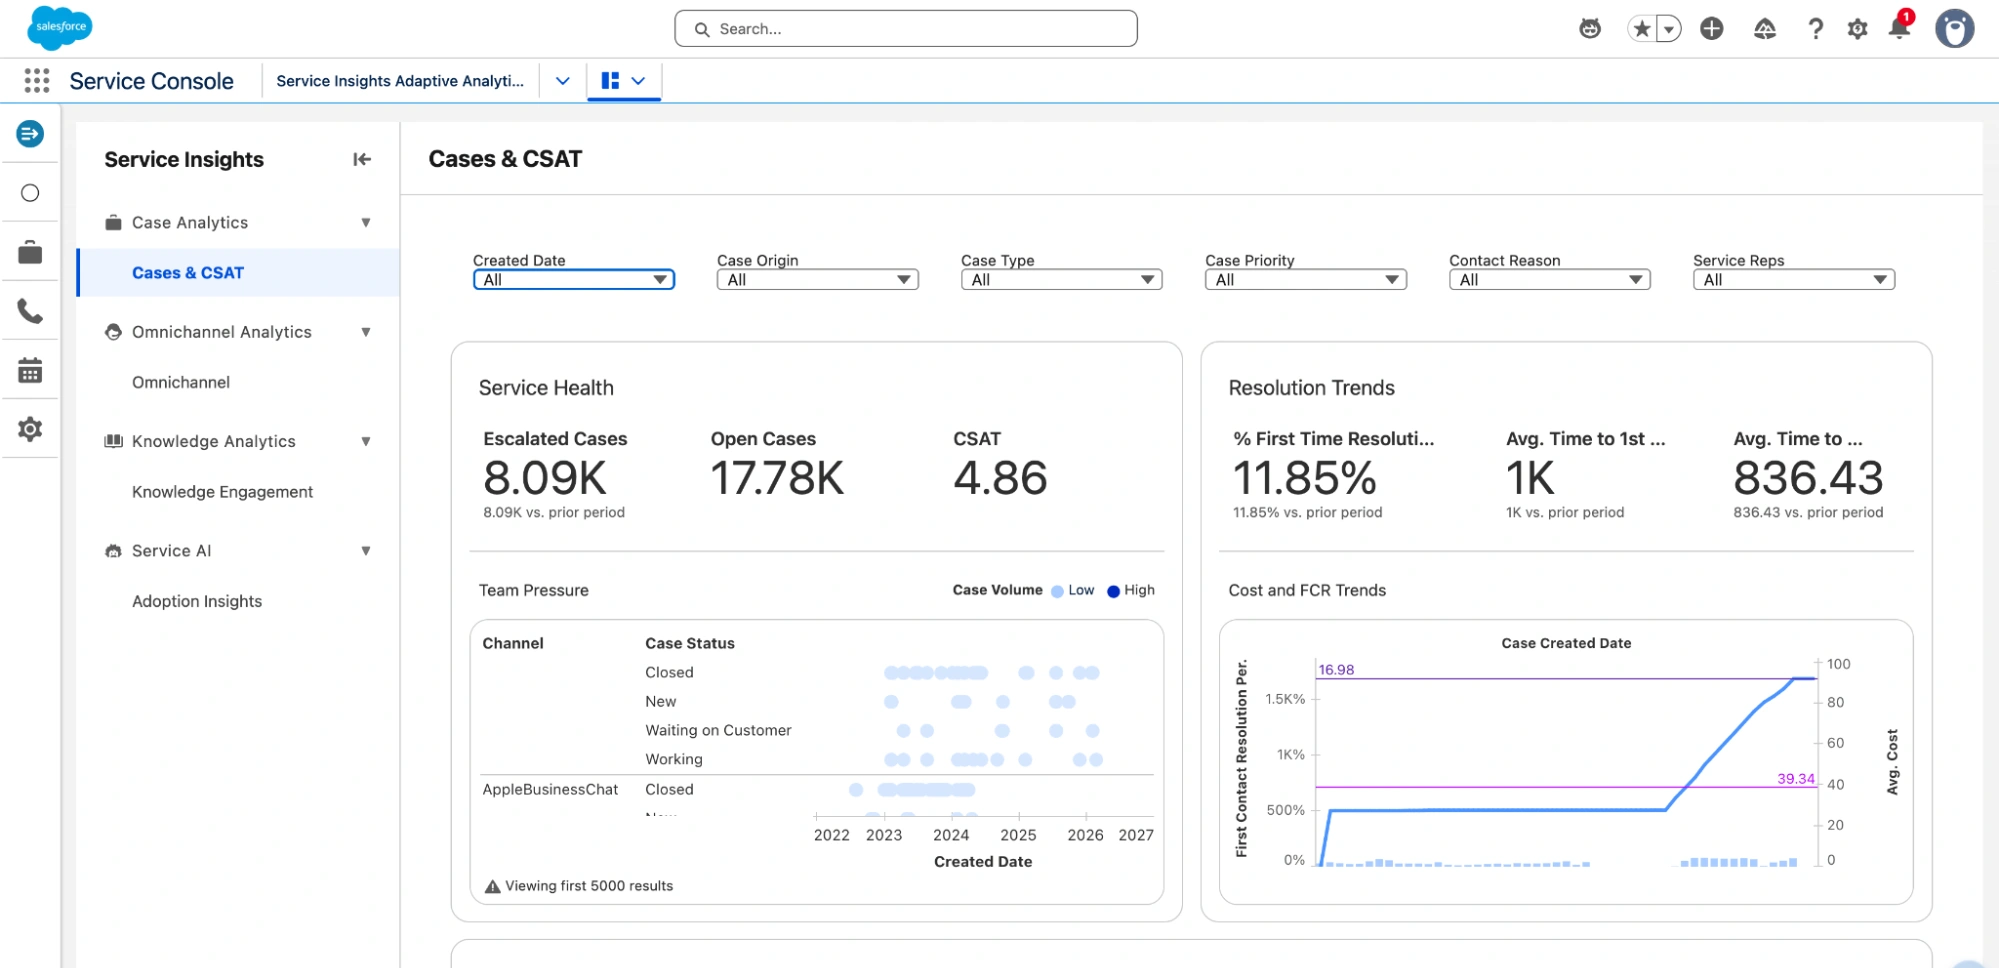This screenshot has width=1999, height=969.
Task: Open the Adoption Insights sidebar page
Action: (x=197, y=601)
